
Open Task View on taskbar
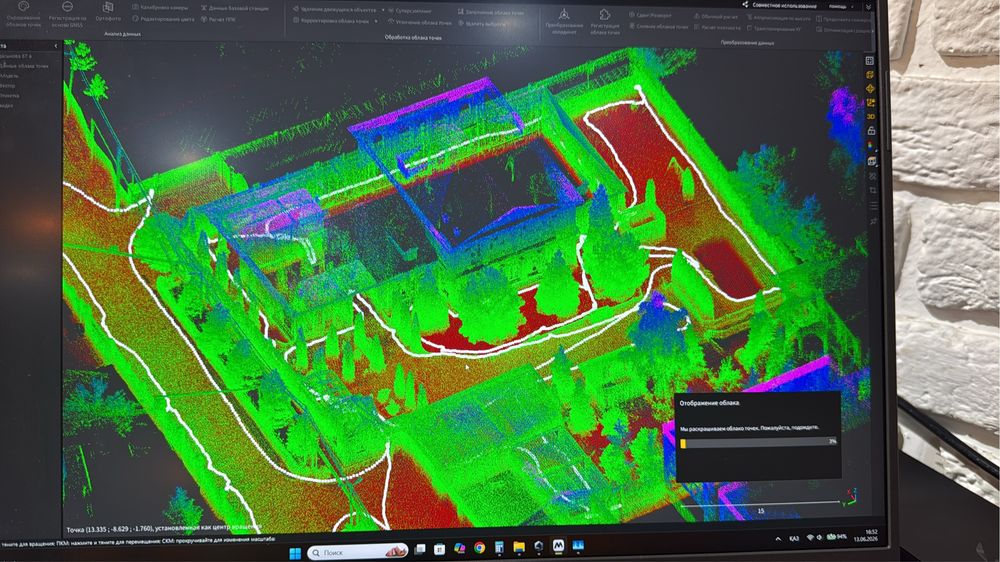(420, 549)
